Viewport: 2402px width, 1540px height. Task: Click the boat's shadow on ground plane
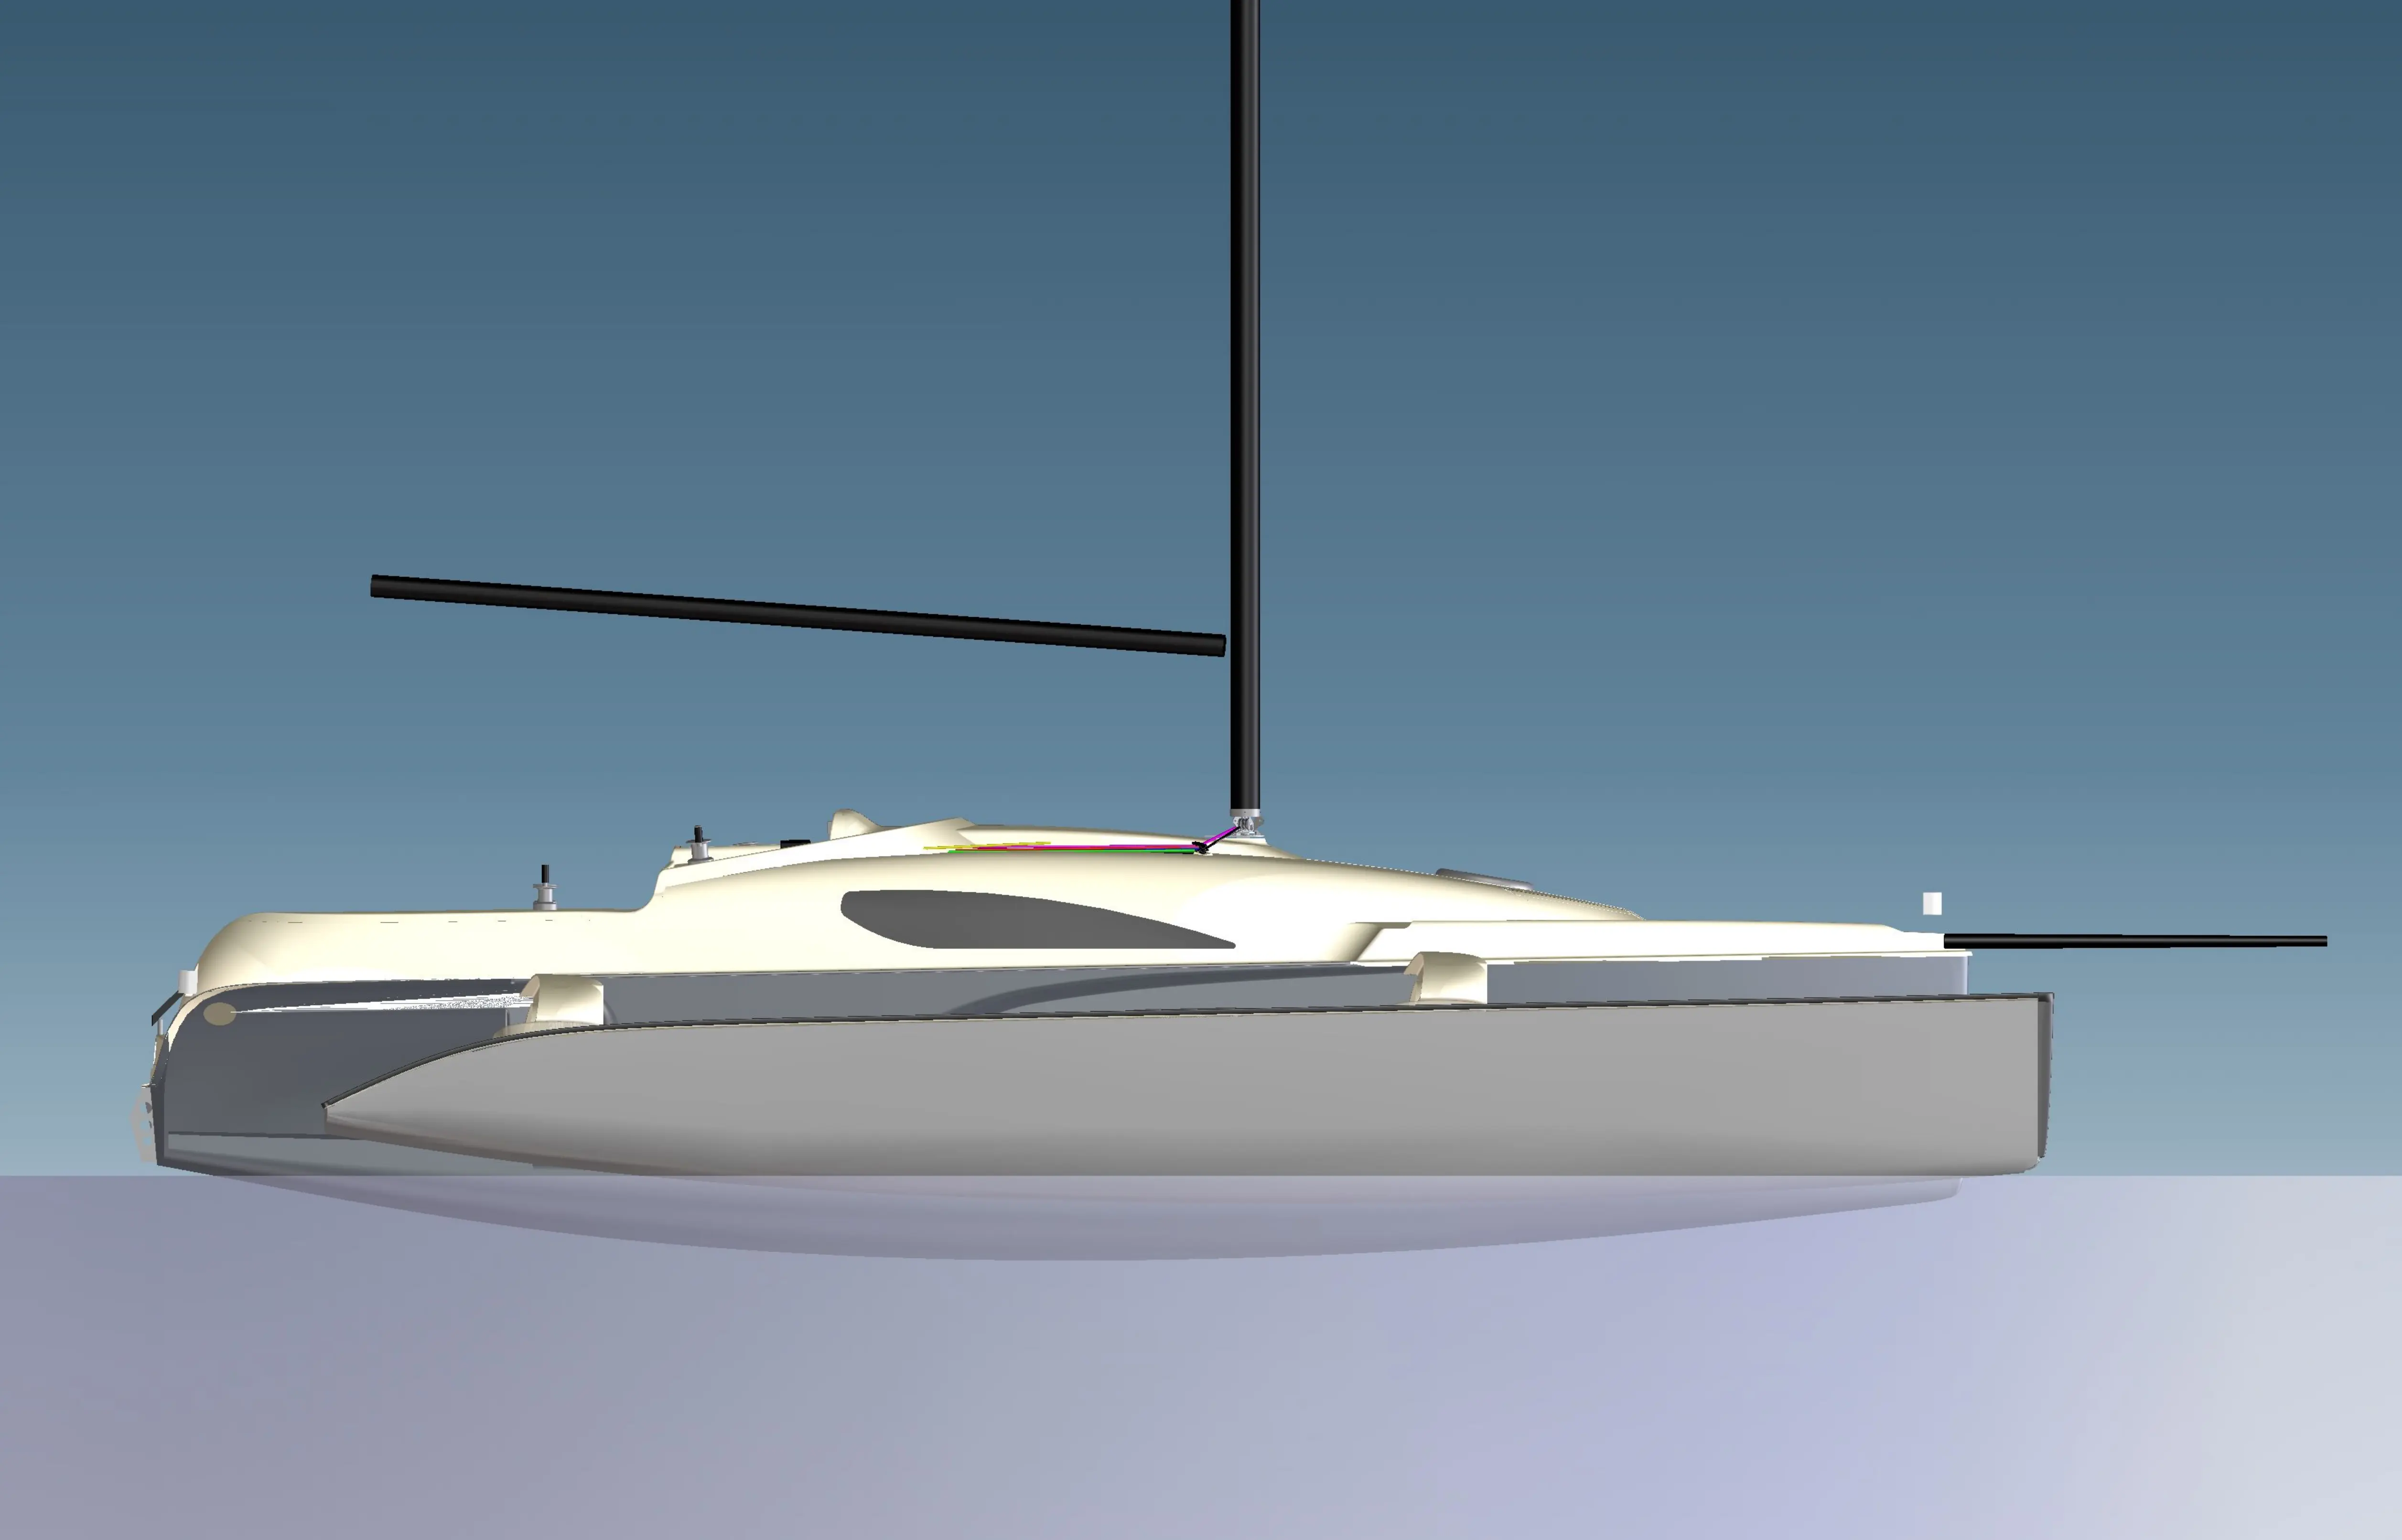point(1100,1220)
